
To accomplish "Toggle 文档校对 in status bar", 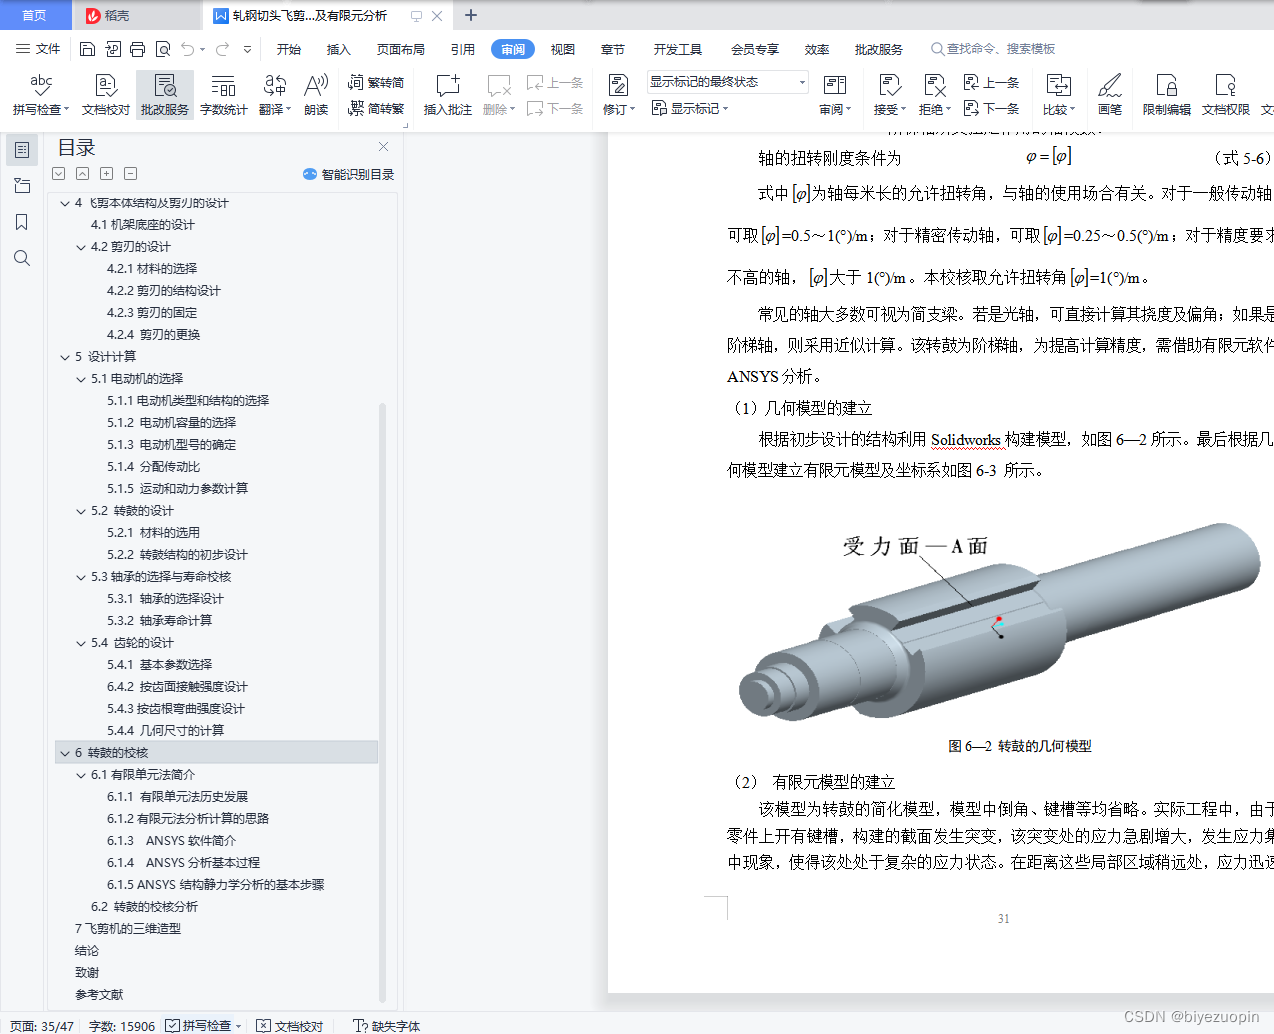I will click(290, 1026).
